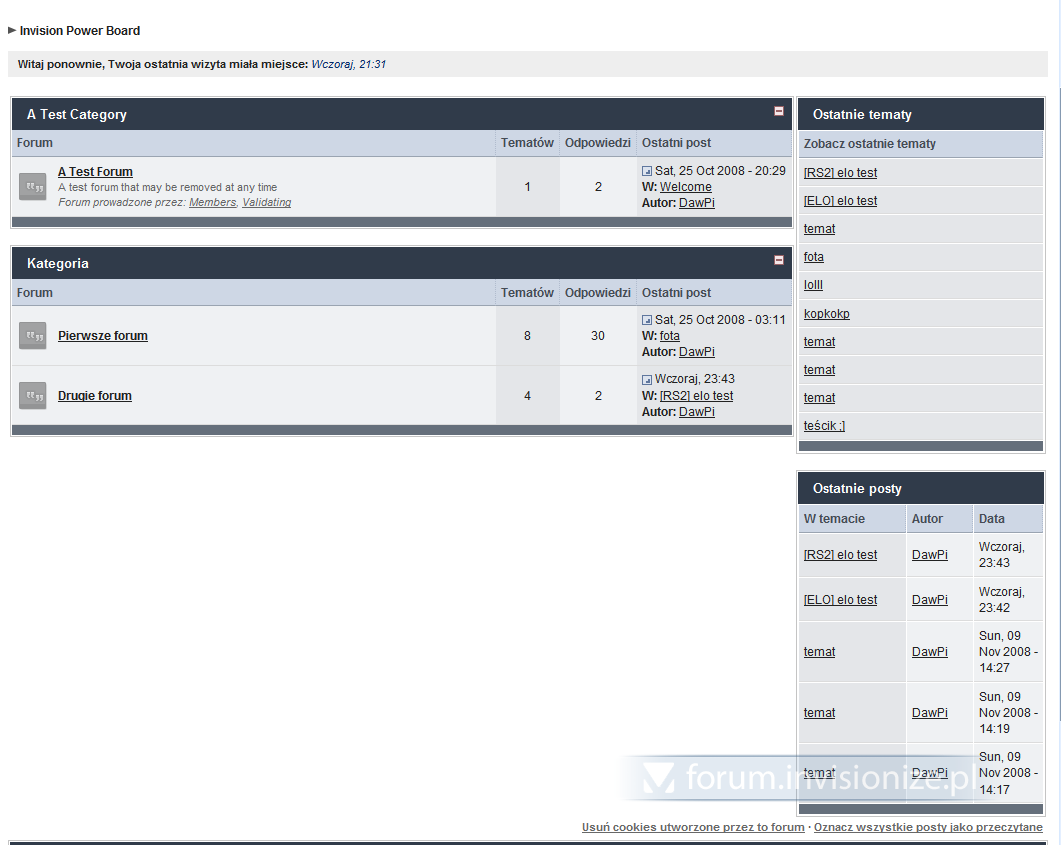The width and height of the screenshot is (1061, 845).
Task: Click last-post icon in Pierwsze forum row
Action: [x=647, y=321]
